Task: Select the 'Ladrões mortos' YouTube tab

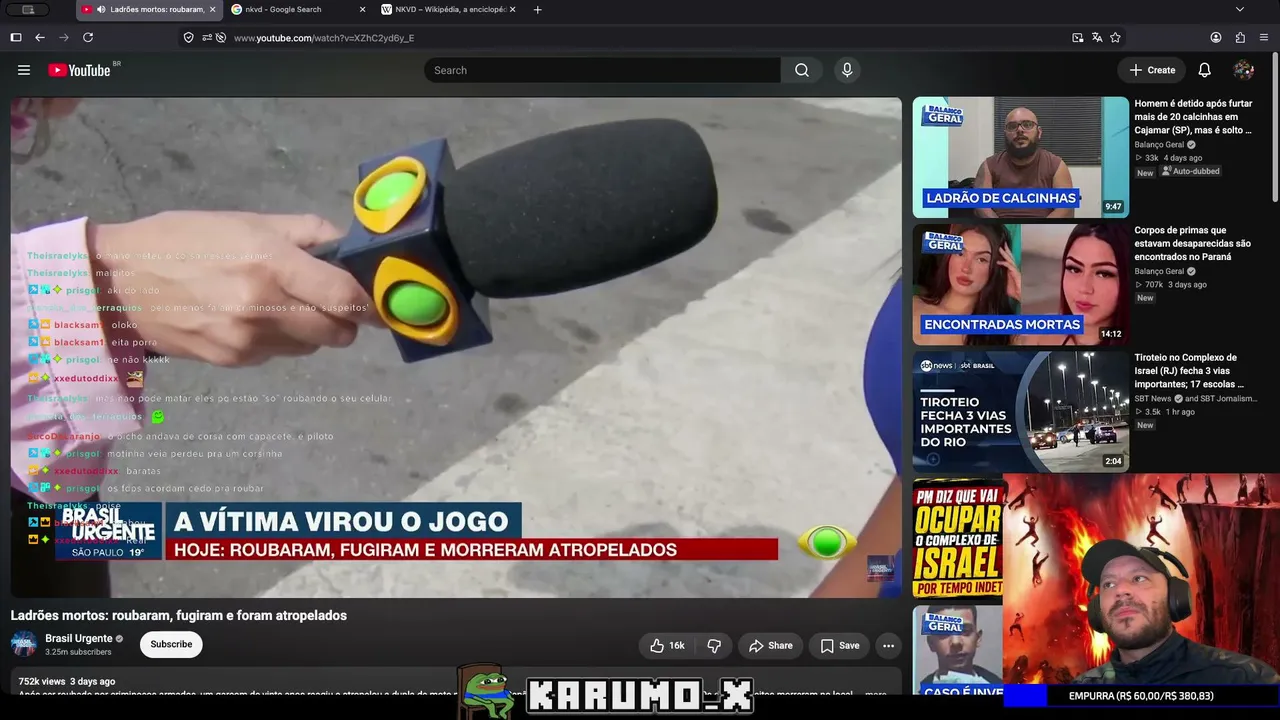Action: pyautogui.click(x=149, y=10)
